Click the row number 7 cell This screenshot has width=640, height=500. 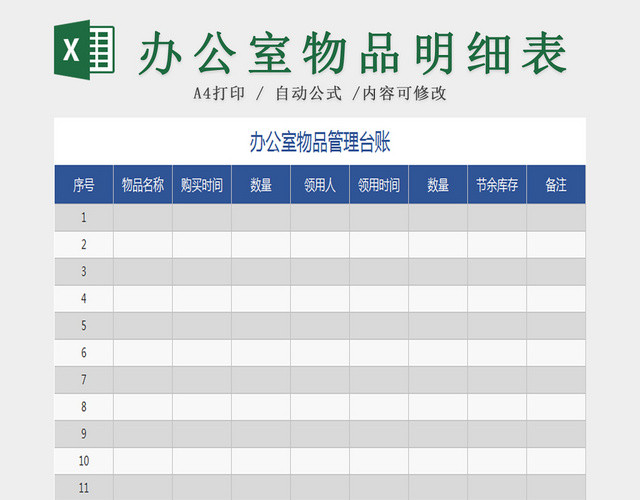click(84, 380)
